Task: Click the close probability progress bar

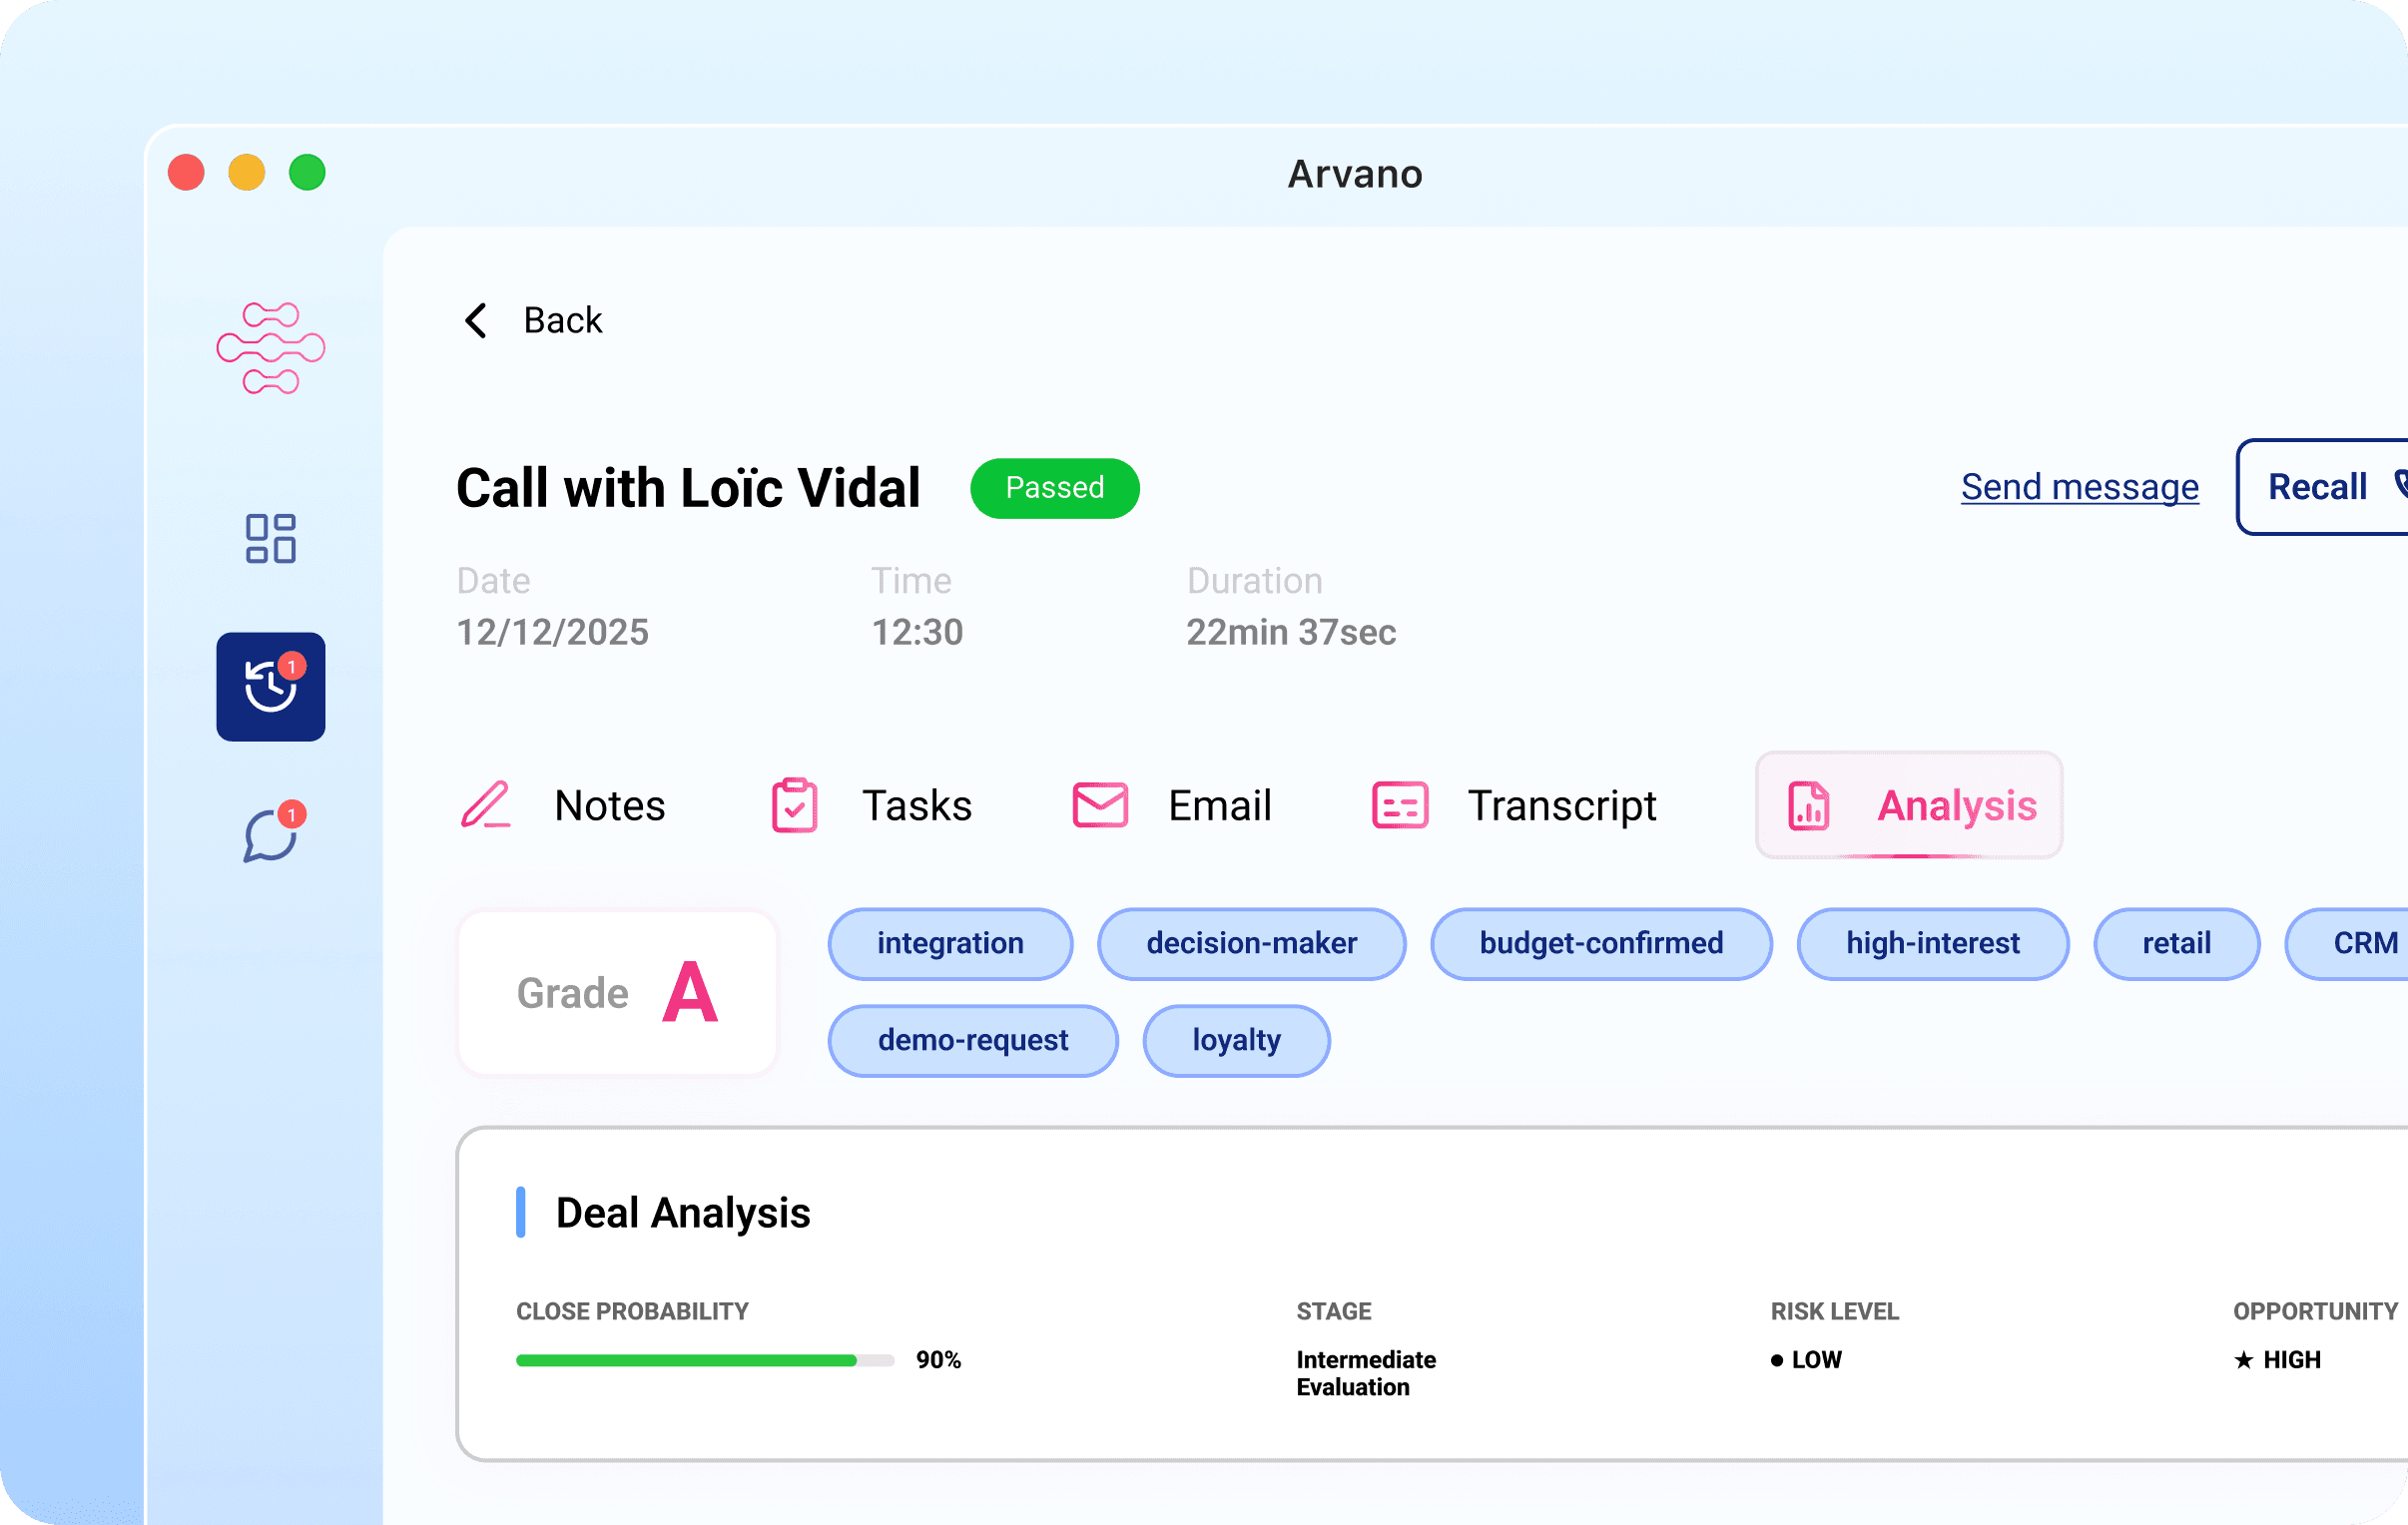Action: (704, 1360)
